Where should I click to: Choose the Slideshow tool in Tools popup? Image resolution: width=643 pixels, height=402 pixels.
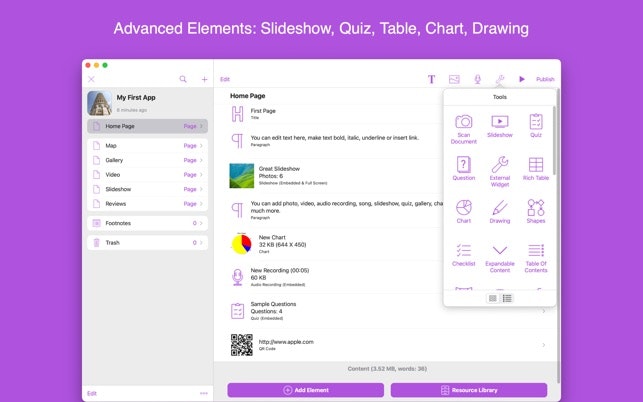click(x=499, y=126)
